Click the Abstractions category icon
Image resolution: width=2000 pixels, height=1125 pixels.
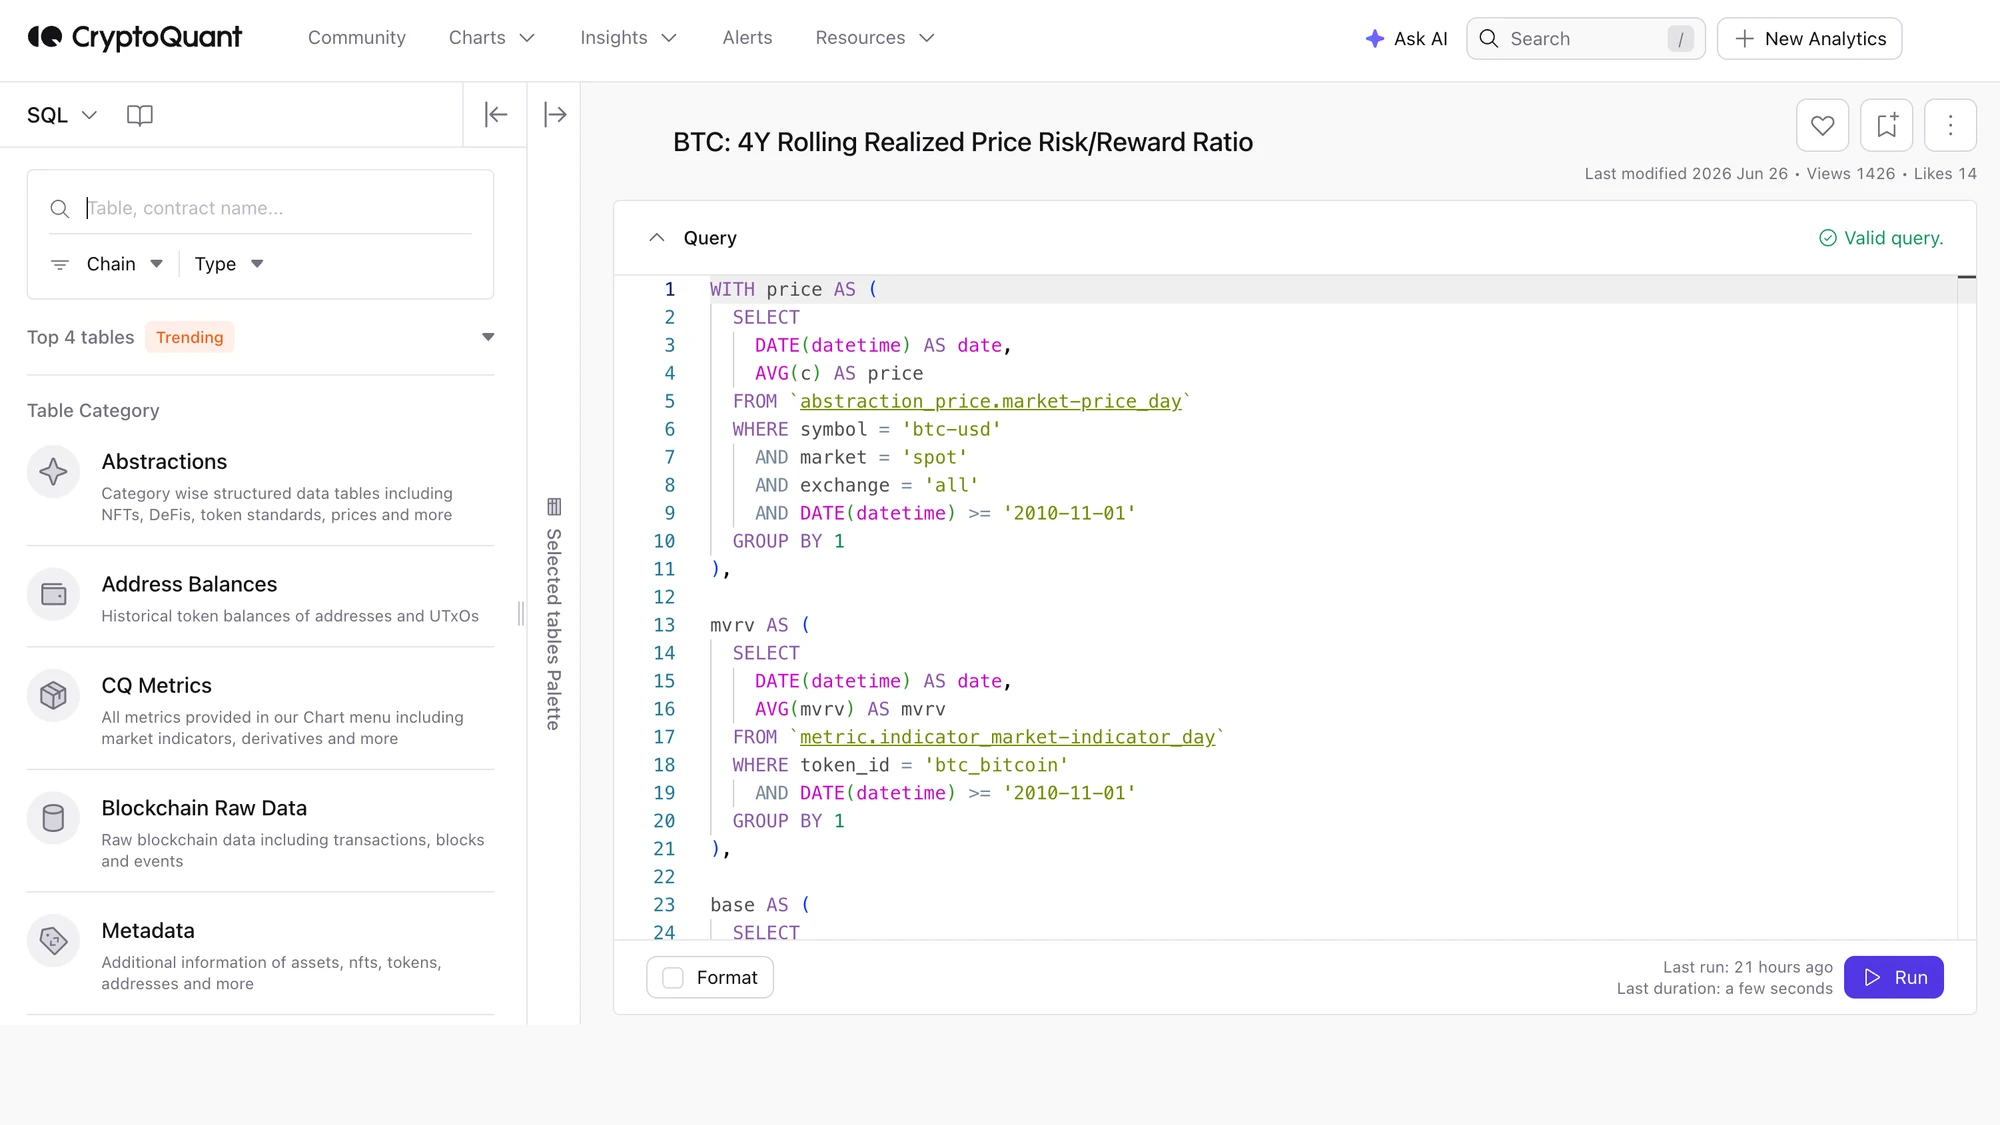coord(53,472)
